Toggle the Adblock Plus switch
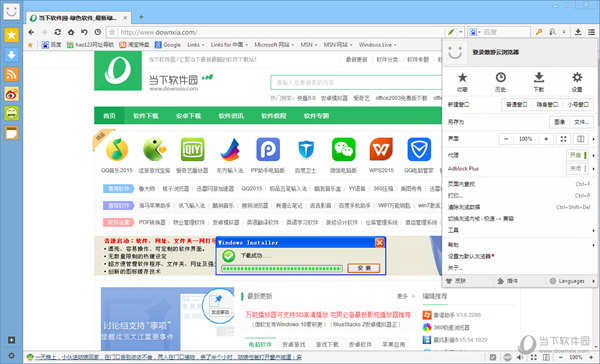 coord(578,168)
